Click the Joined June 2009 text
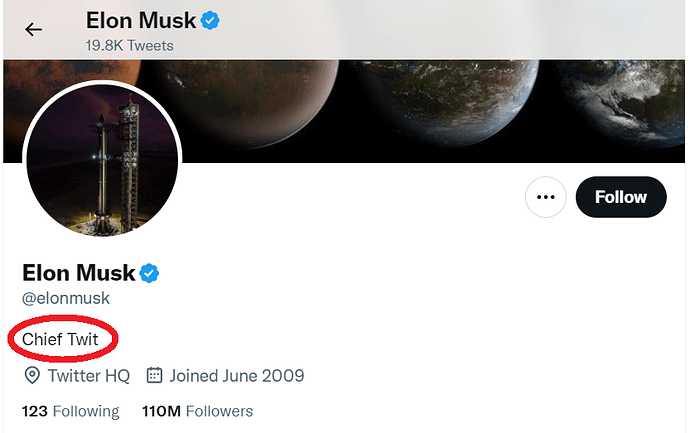Image resolution: width=690 pixels, height=433 pixels. (x=237, y=376)
